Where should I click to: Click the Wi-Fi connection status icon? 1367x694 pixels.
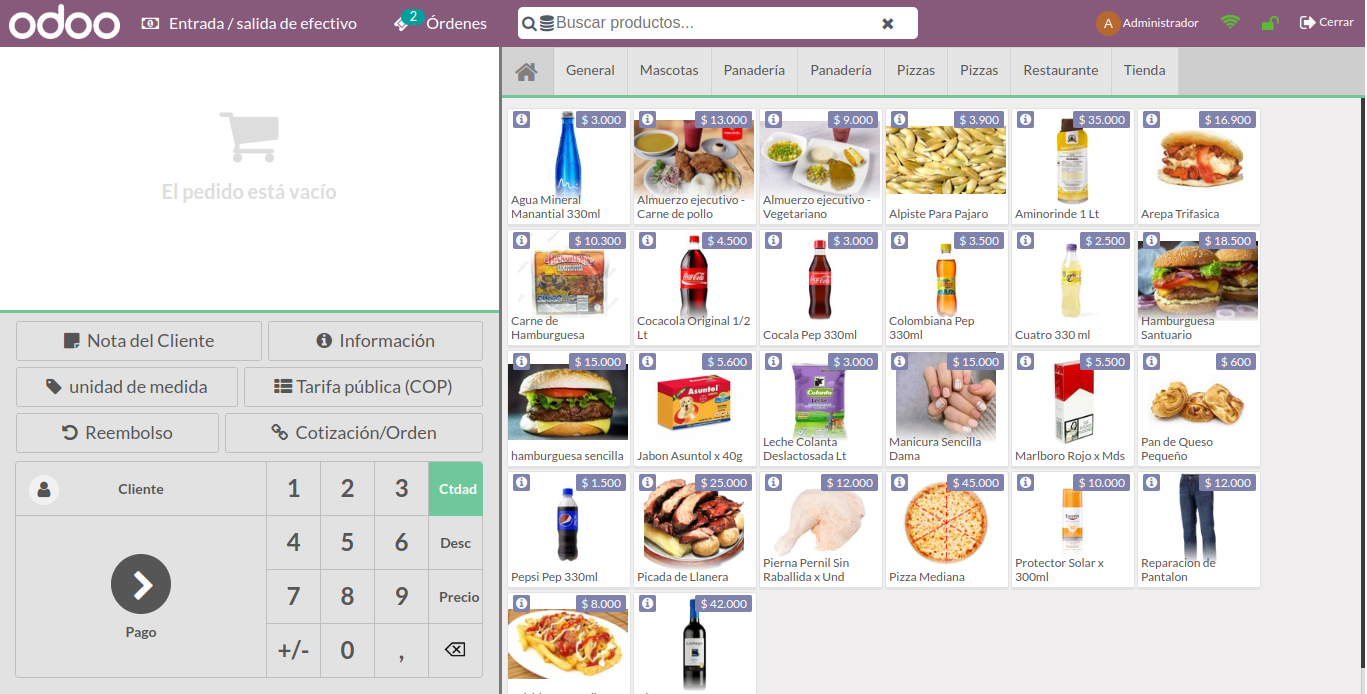point(1230,23)
